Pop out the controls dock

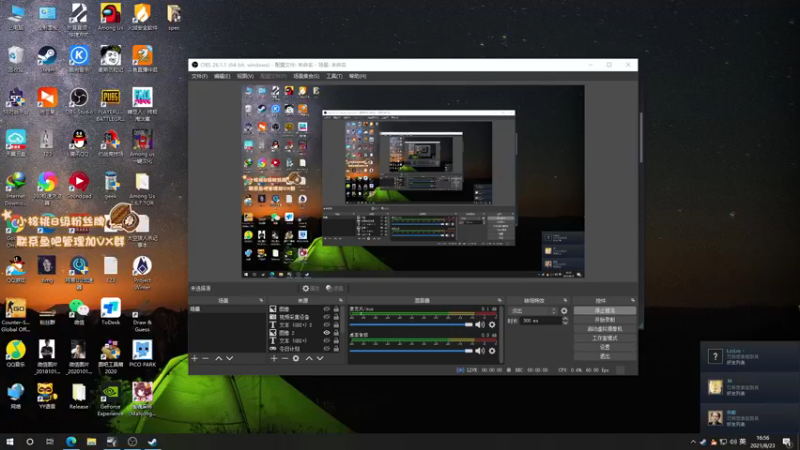(x=633, y=301)
